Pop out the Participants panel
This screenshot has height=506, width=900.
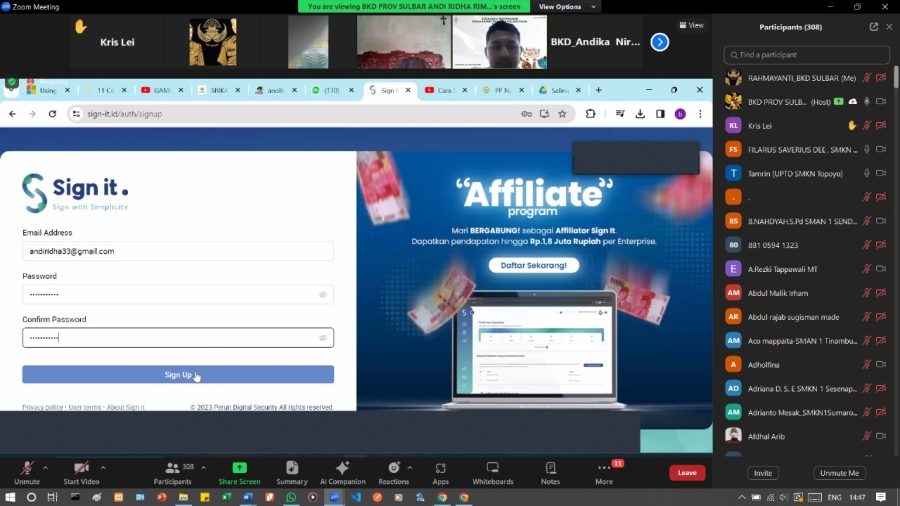tap(874, 27)
